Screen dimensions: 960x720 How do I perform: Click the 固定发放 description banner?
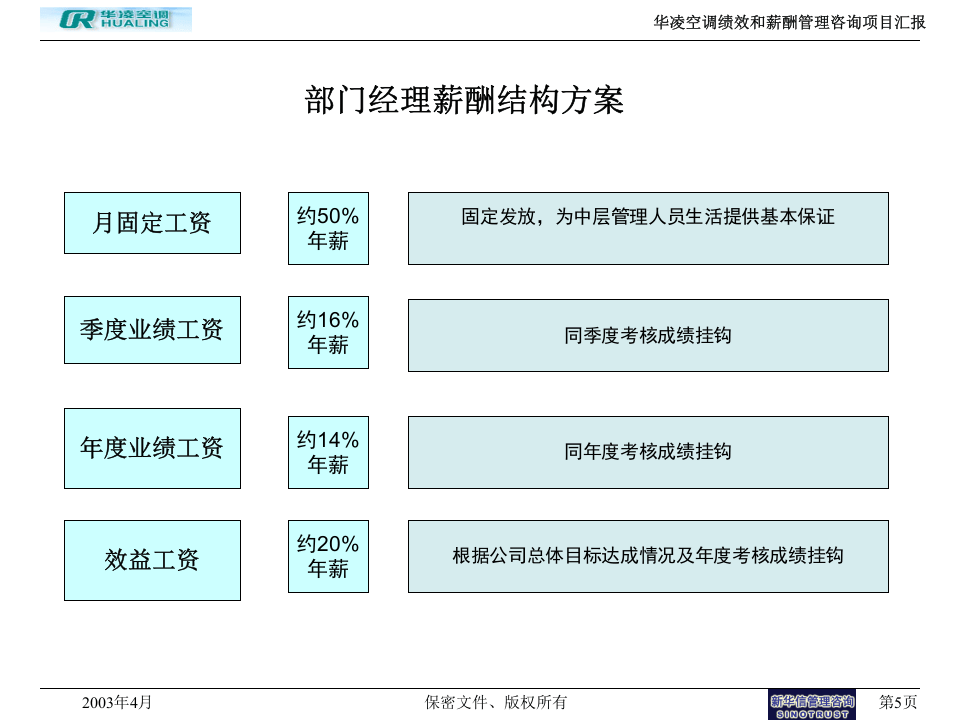pyautogui.click(x=648, y=228)
